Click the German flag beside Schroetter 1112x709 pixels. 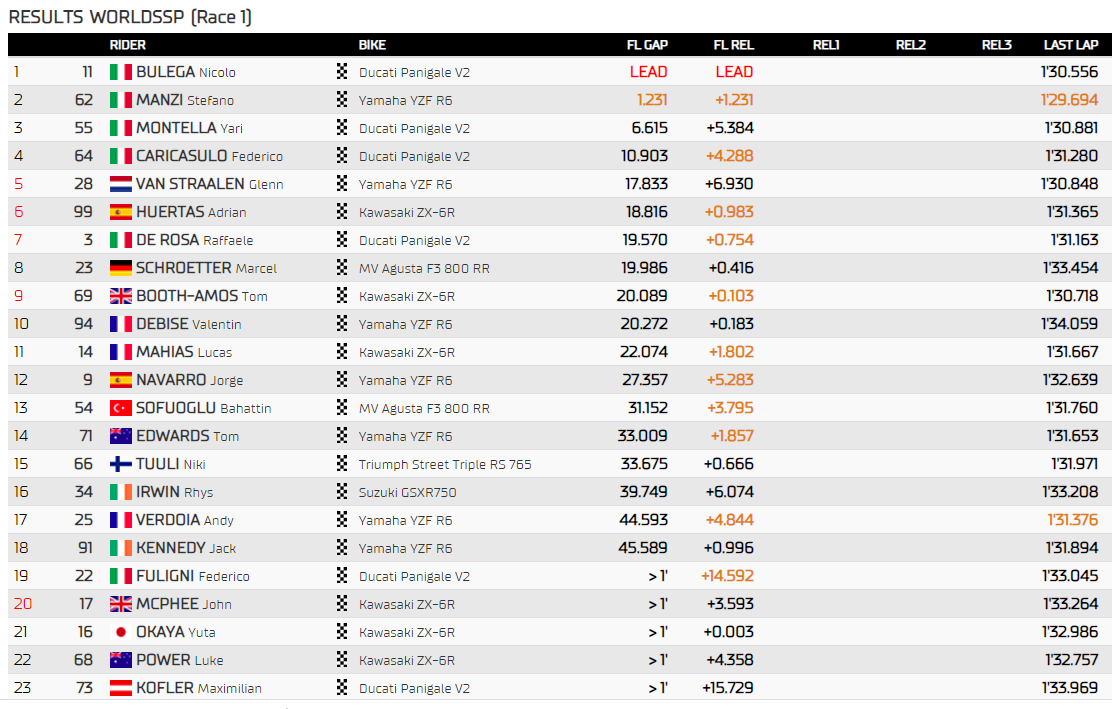tap(120, 268)
